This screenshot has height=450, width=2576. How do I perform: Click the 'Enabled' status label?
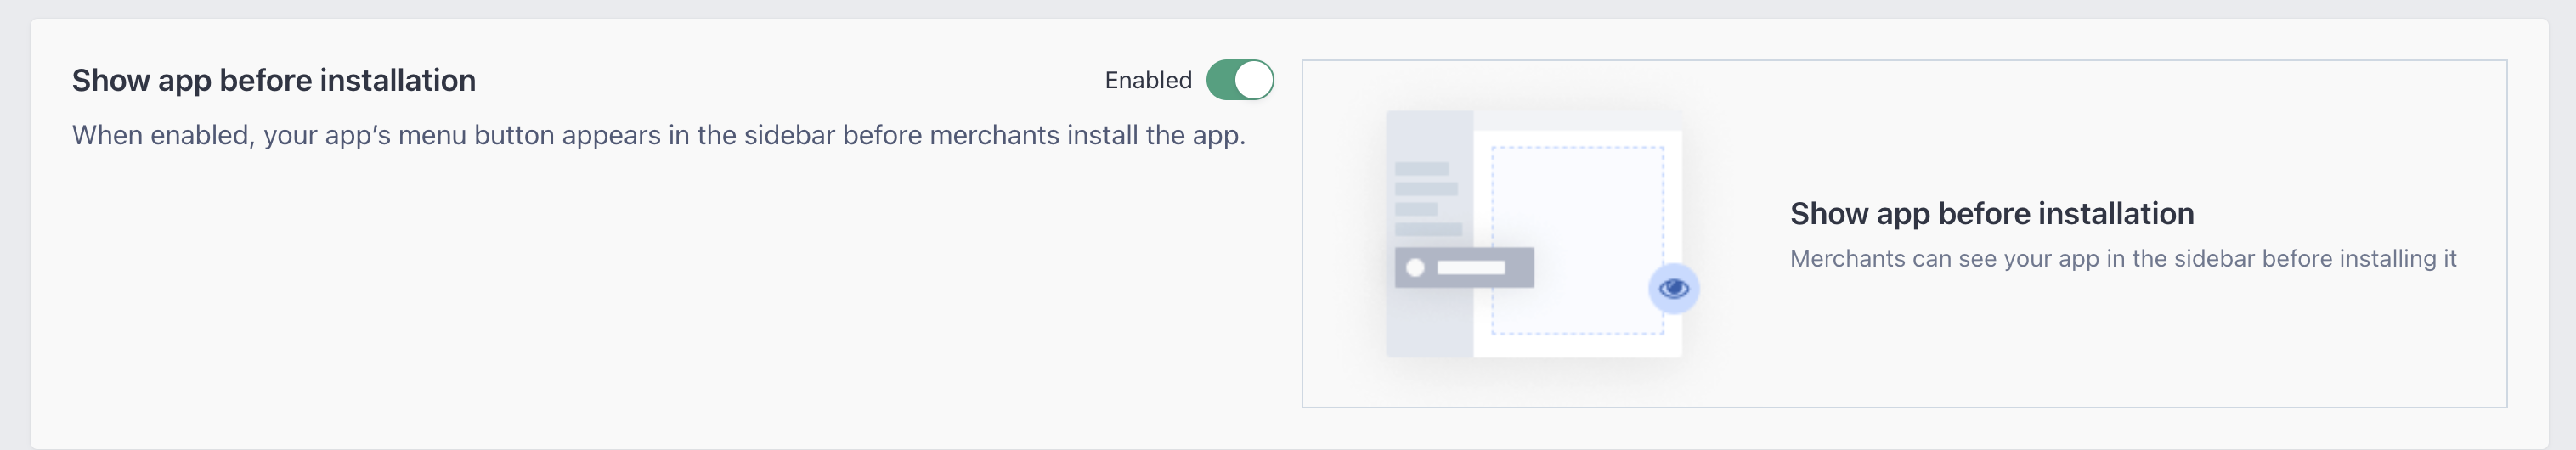1148,80
